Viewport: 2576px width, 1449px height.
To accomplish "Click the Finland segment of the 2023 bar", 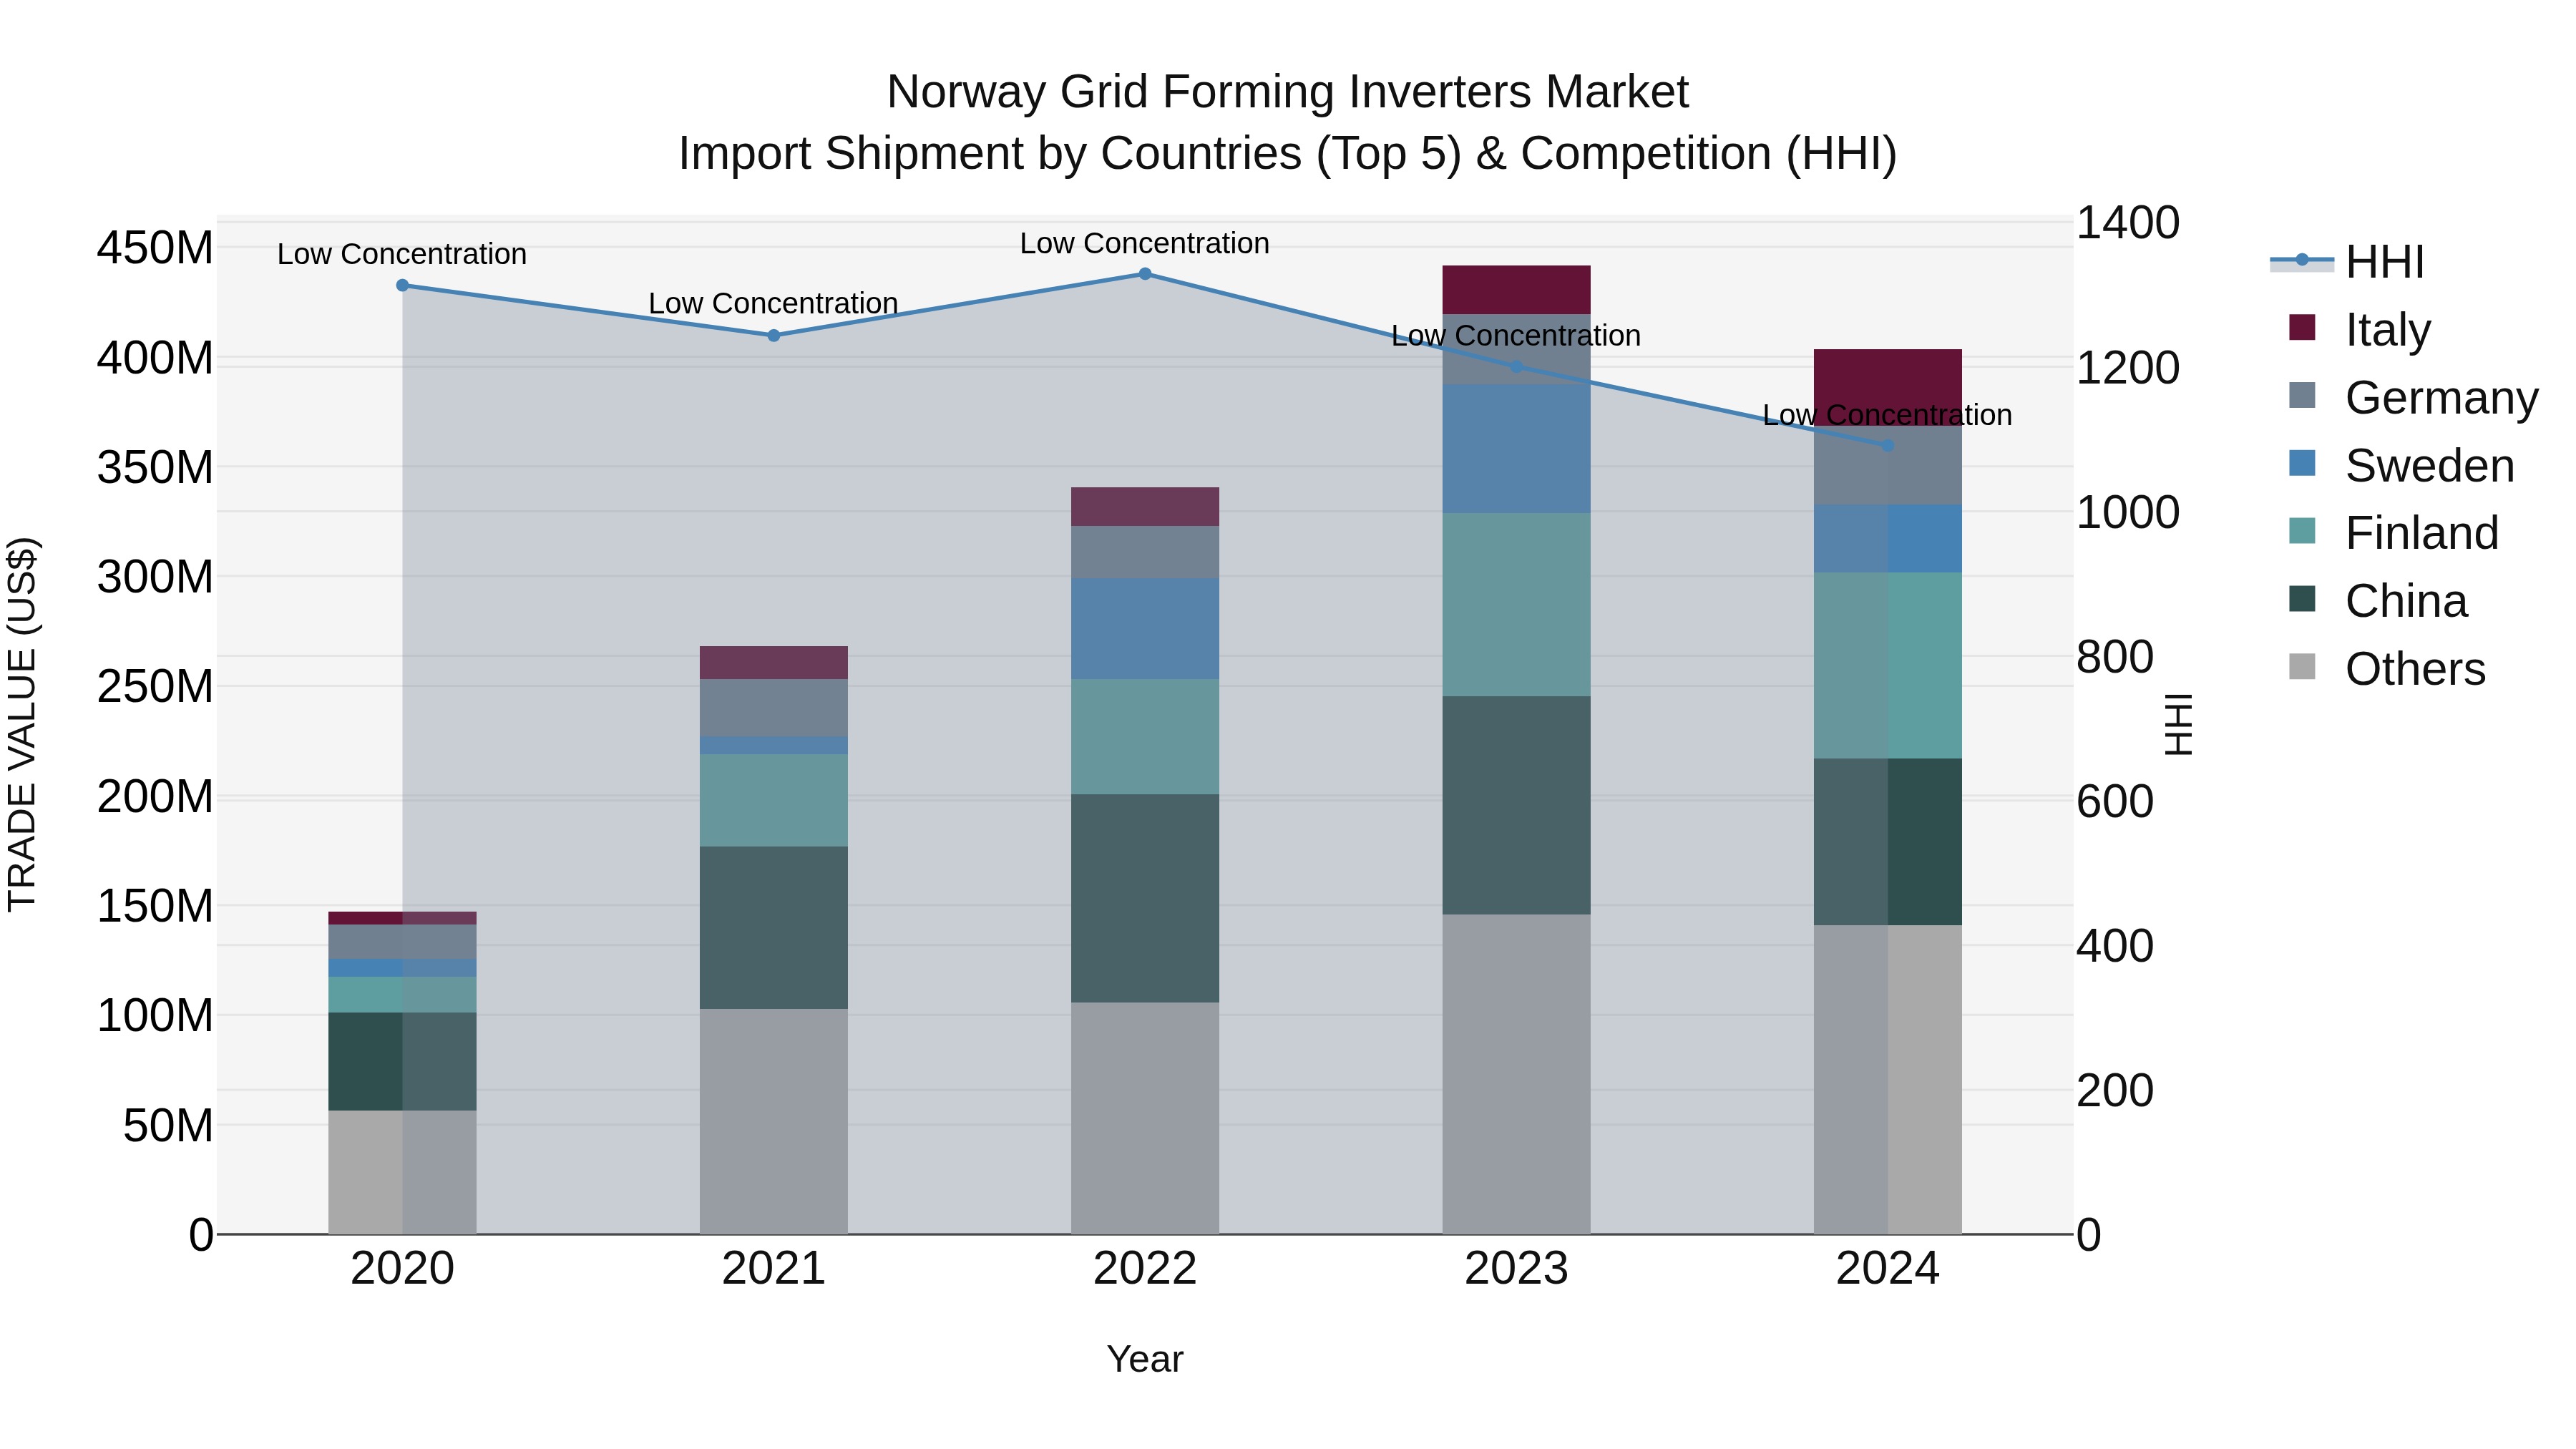I will 1516,605.
